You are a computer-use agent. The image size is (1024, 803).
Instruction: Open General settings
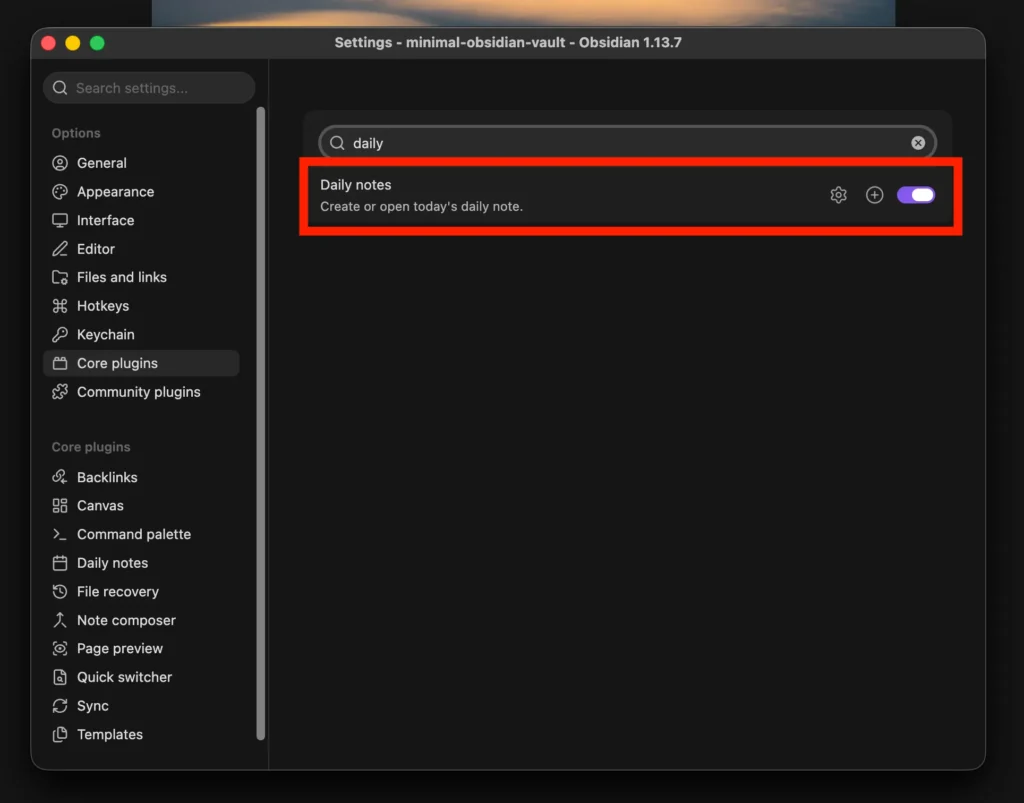pyautogui.click(x=141, y=163)
